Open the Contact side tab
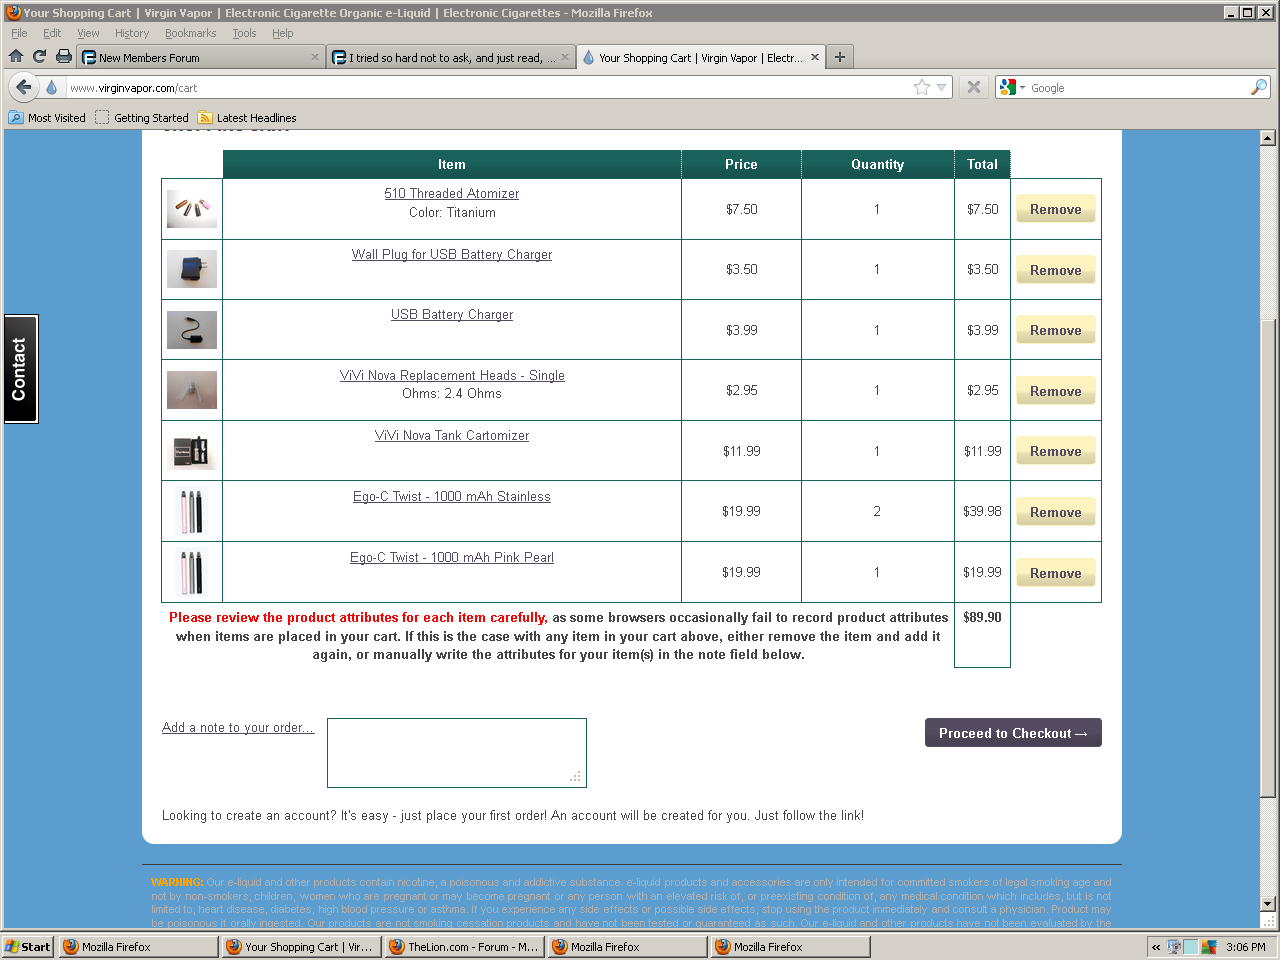 (x=21, y=369)
